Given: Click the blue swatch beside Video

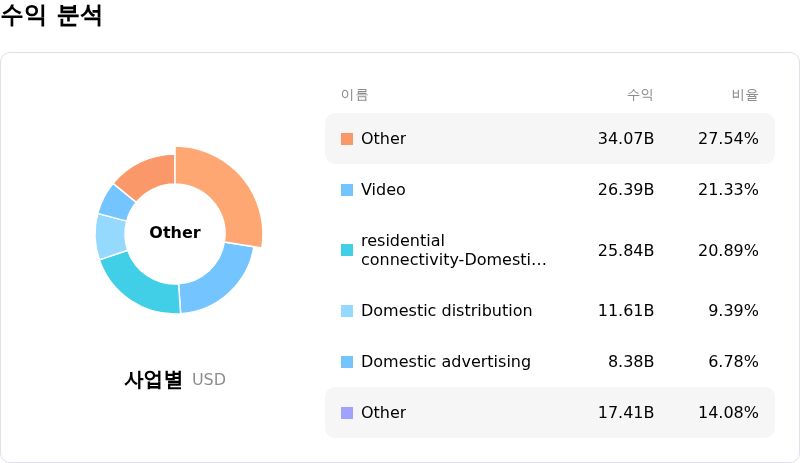Looking at the screenshot, I should click(346, 190).
